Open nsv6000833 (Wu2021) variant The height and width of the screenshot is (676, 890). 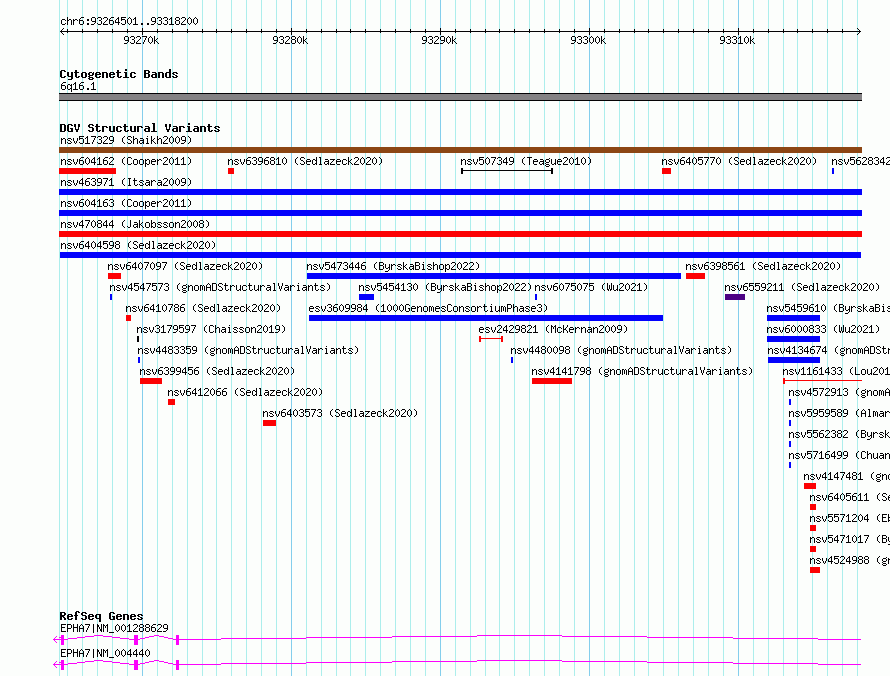point(823,329)
